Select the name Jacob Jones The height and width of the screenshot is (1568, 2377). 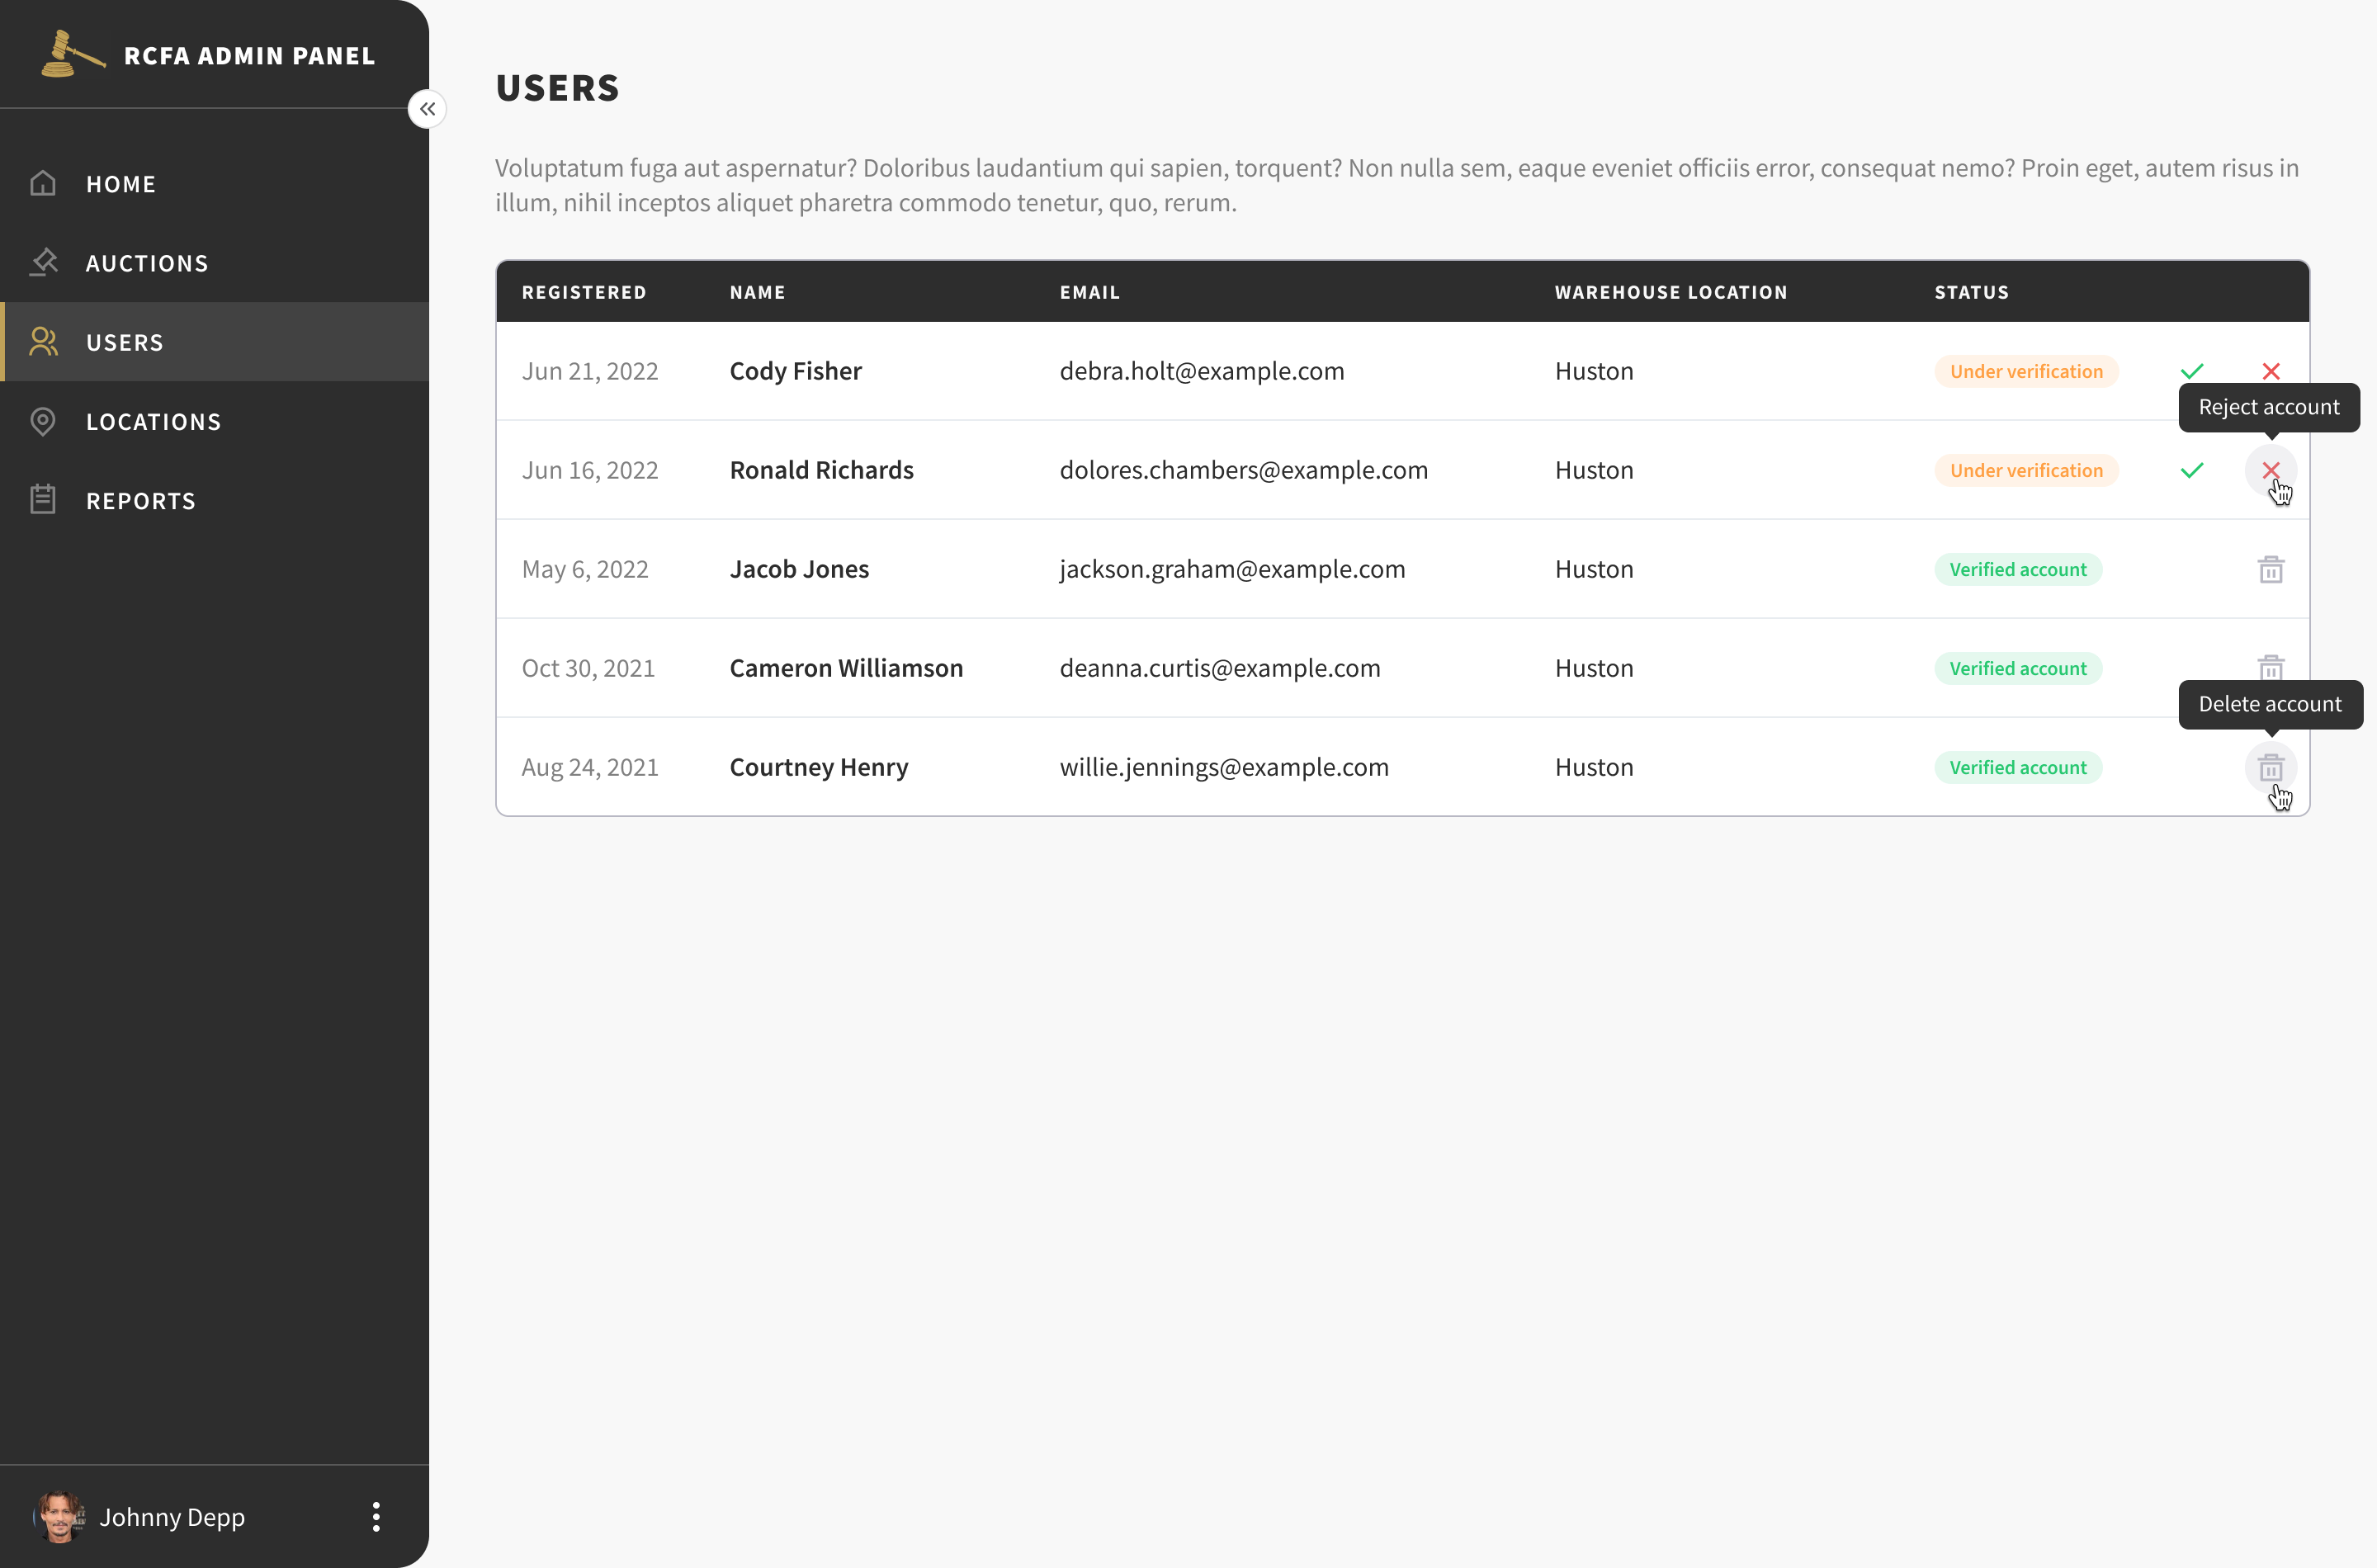(x=799, y=569)
